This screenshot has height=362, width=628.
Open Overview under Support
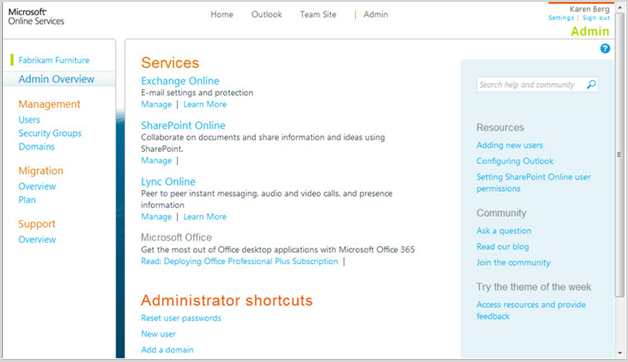click(x=37, y=239)
